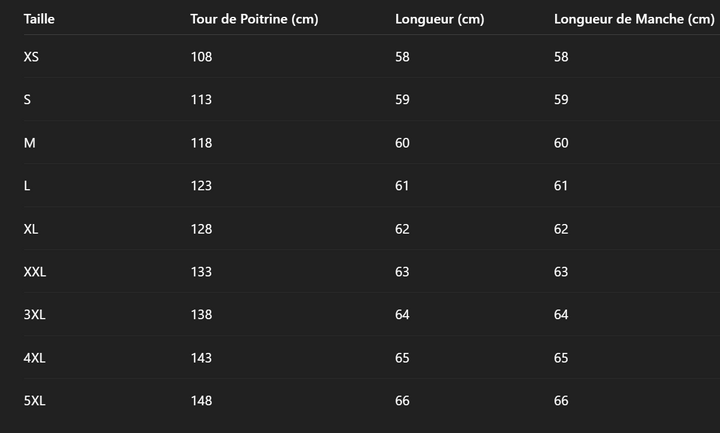Click the 63 value under Longueur de Manche
Image resolution: width=720 pixels, height=433 pixels.
pos(561,272)
